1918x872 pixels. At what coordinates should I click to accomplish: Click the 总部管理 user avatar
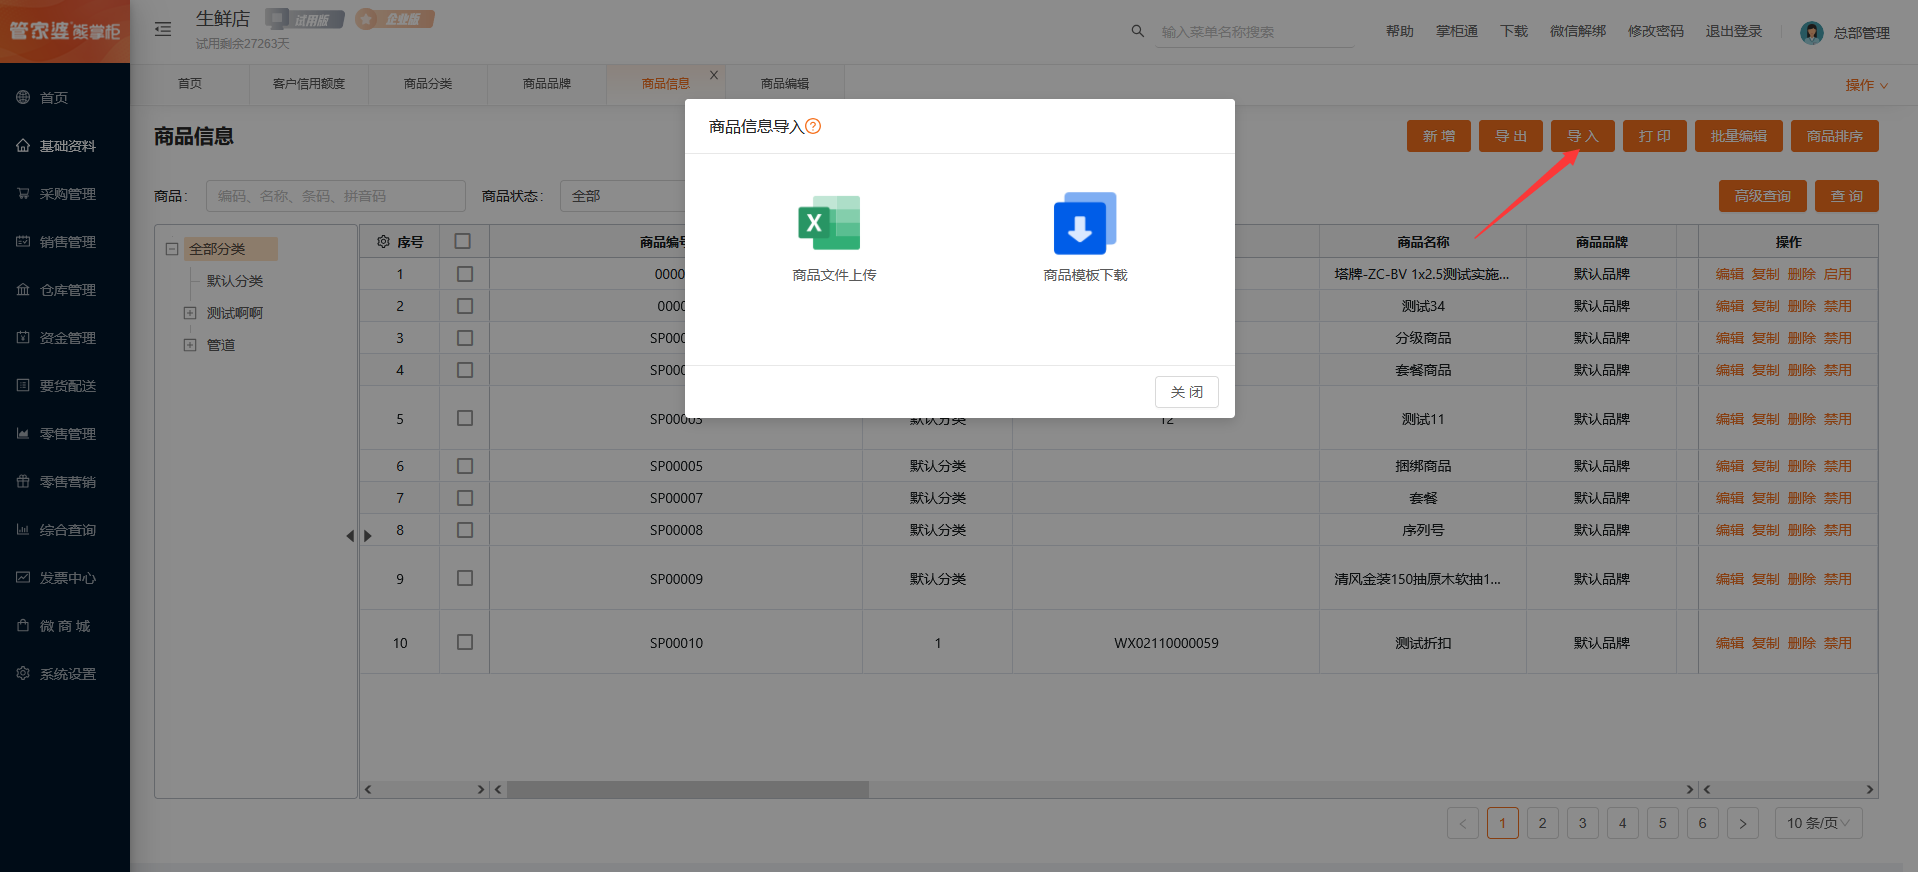tap(1811, 32)
